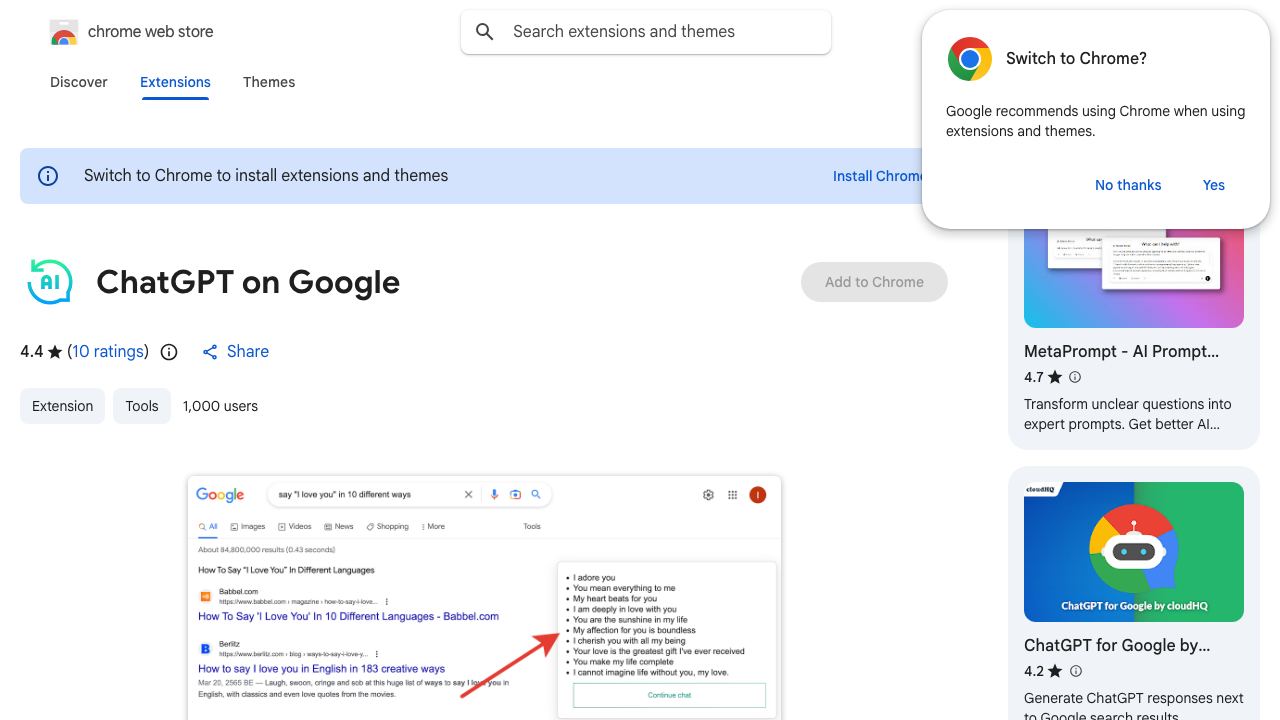
Task: Click the ChatGPT on Google heading
Action: (x=248, y=282)
